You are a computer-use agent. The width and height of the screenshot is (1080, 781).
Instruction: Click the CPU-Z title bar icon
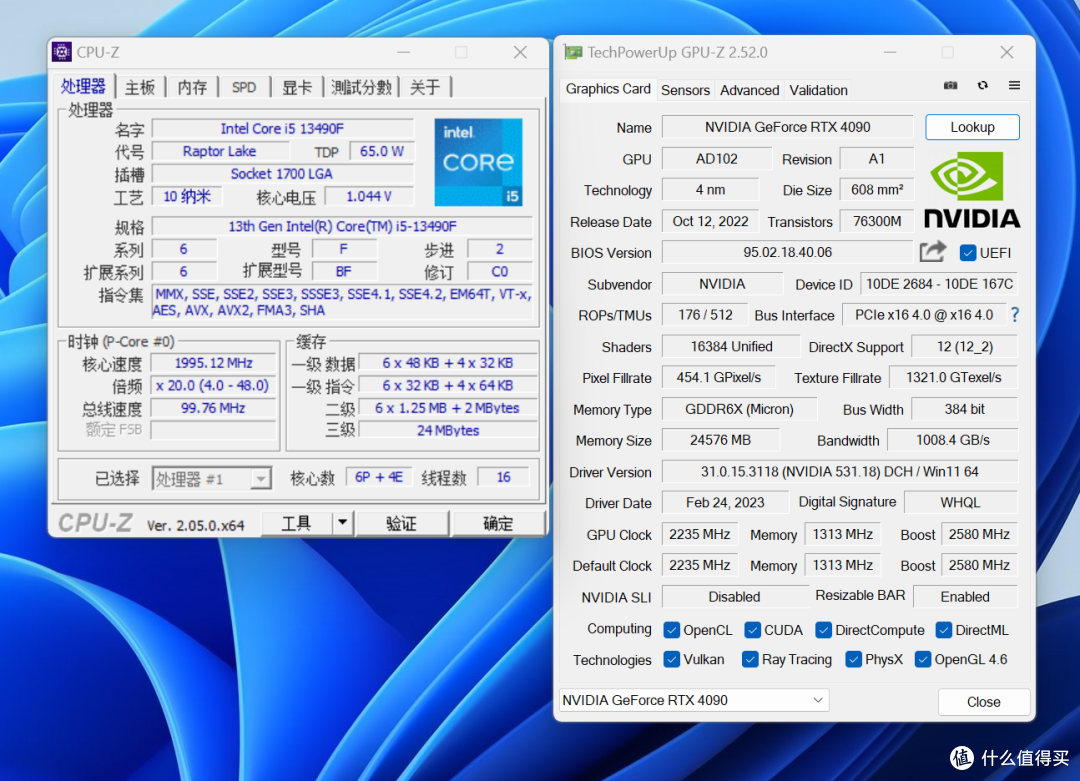click(62, 52)
